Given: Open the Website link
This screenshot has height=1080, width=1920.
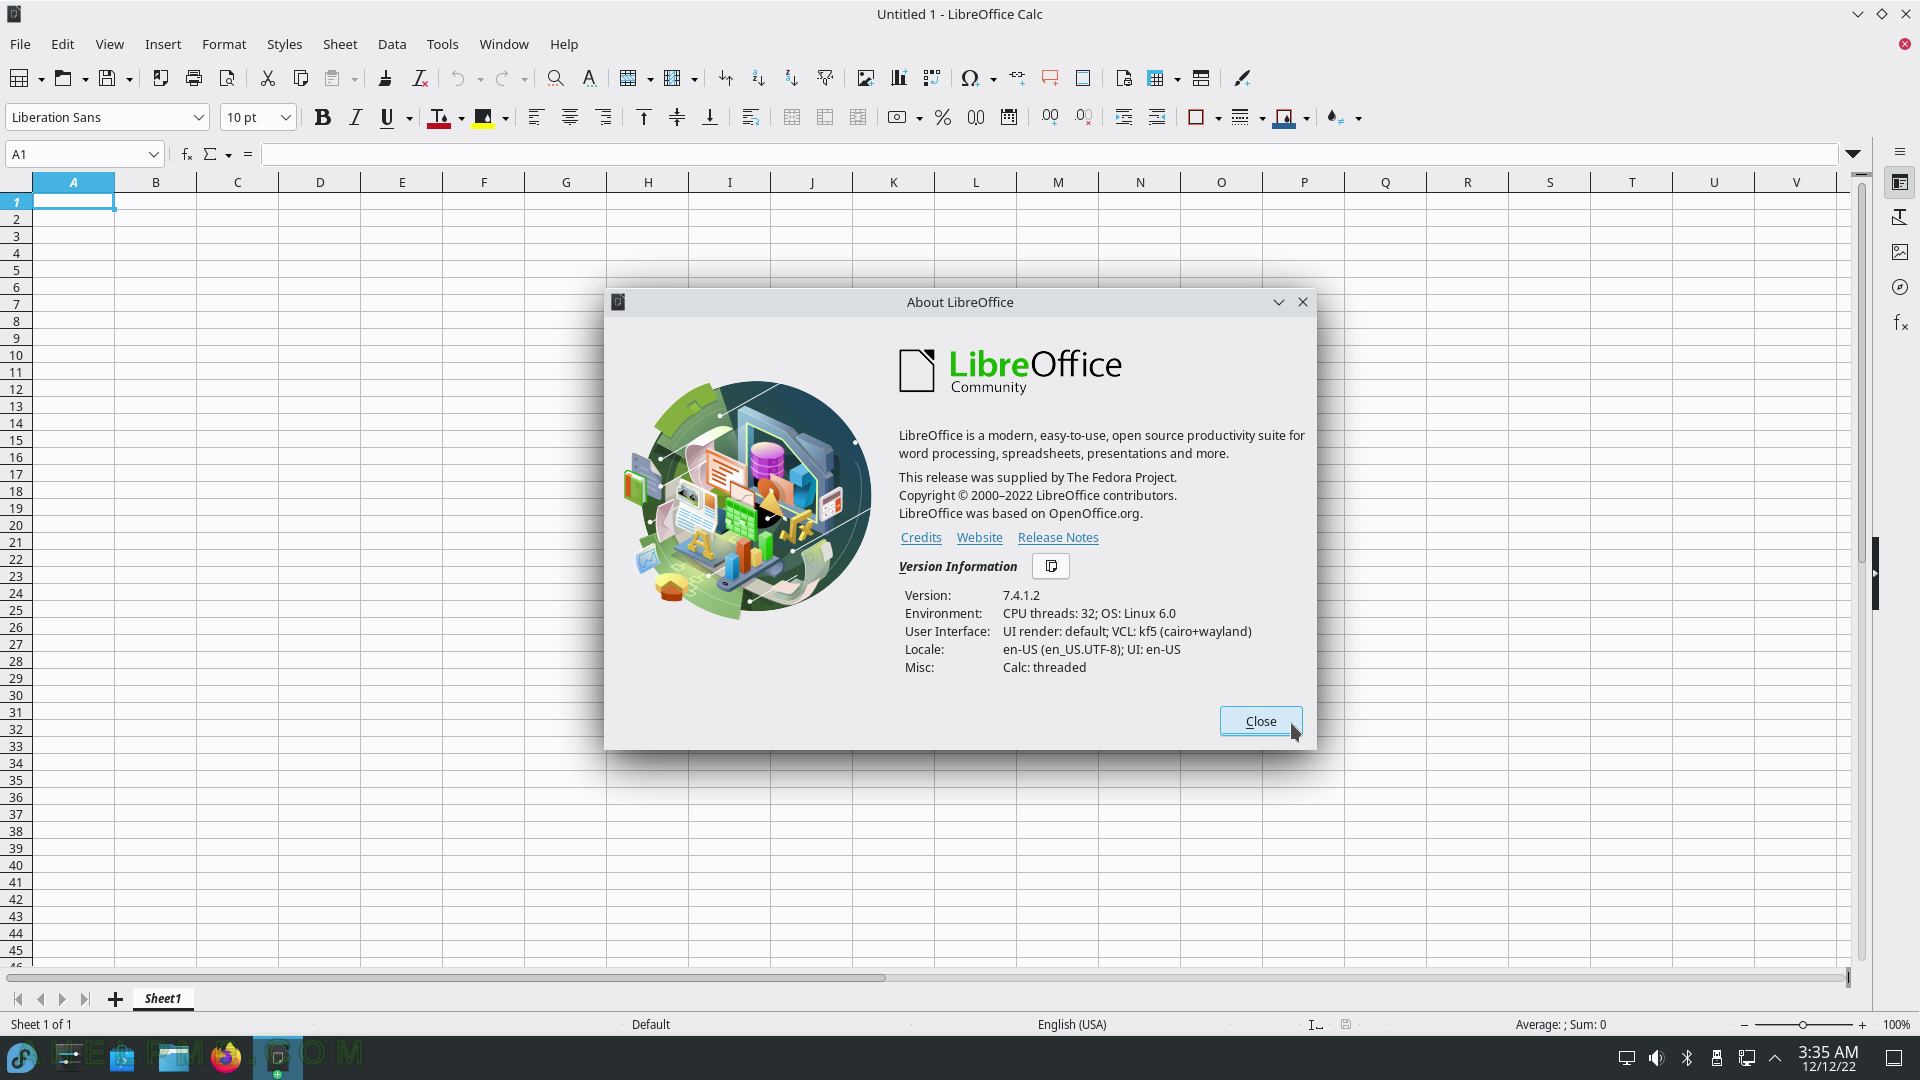Looking at the screenshot, I should coord(979,537).
